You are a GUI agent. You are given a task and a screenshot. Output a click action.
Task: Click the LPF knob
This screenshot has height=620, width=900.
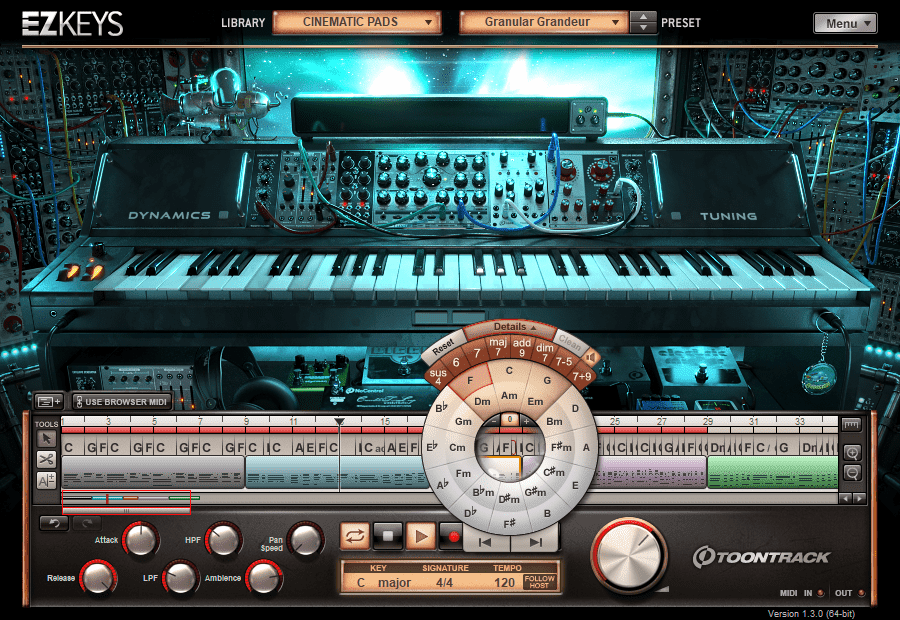(180, 578)
